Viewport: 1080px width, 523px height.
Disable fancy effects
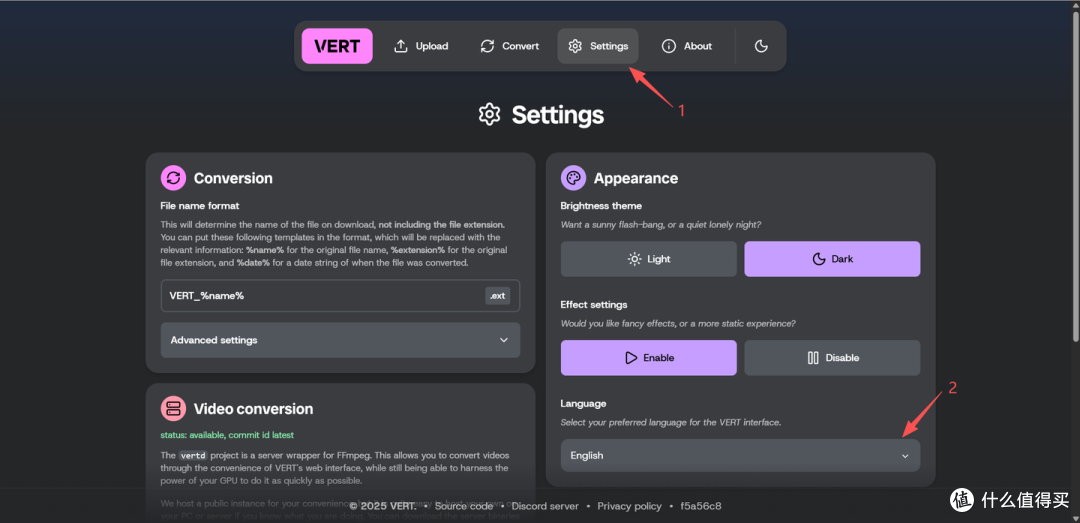coord(832,358)
